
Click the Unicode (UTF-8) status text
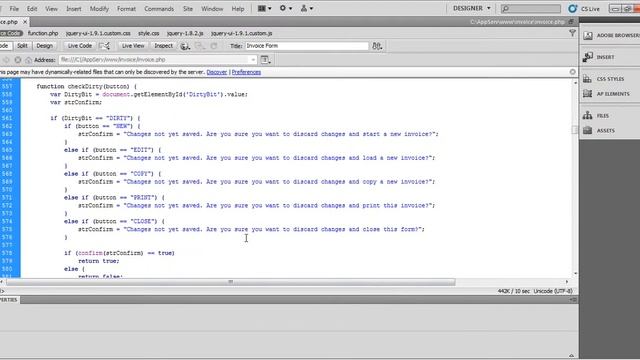553,291
